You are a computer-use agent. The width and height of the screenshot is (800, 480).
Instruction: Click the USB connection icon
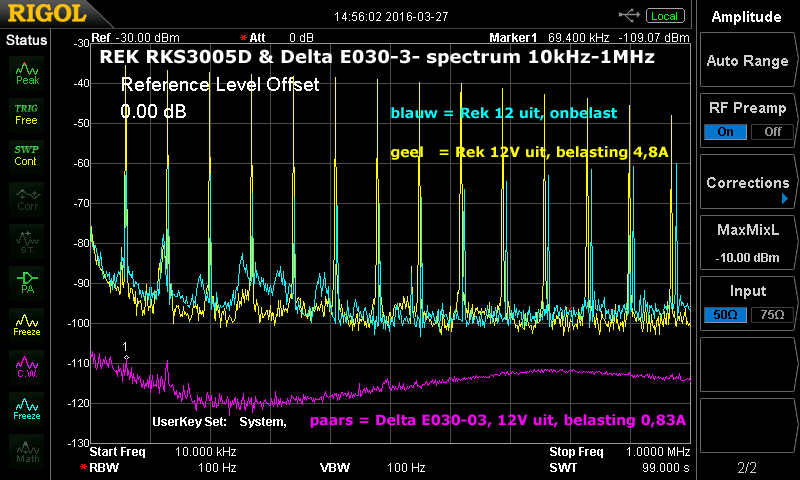[x=629, y=15]
